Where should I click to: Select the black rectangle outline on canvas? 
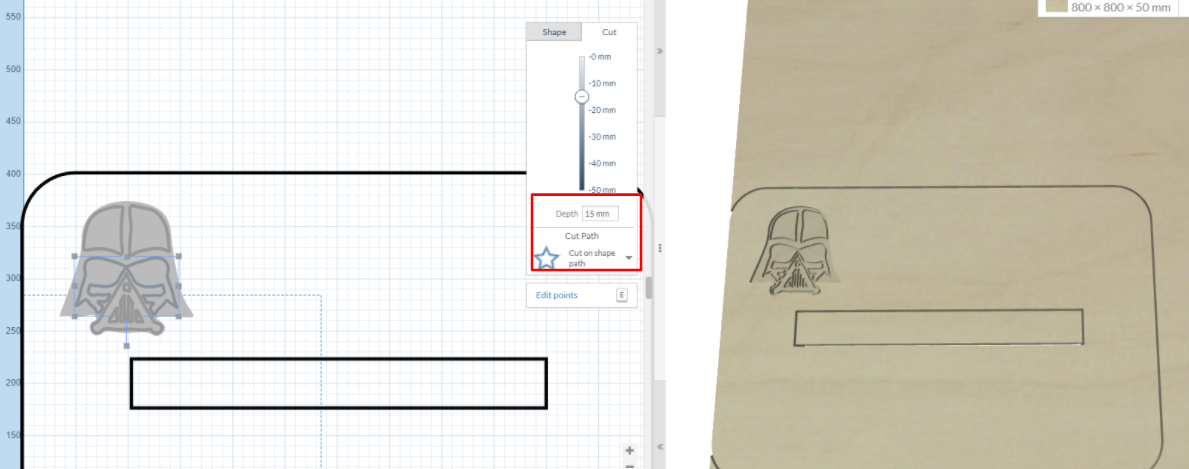[x=339, y=383]
